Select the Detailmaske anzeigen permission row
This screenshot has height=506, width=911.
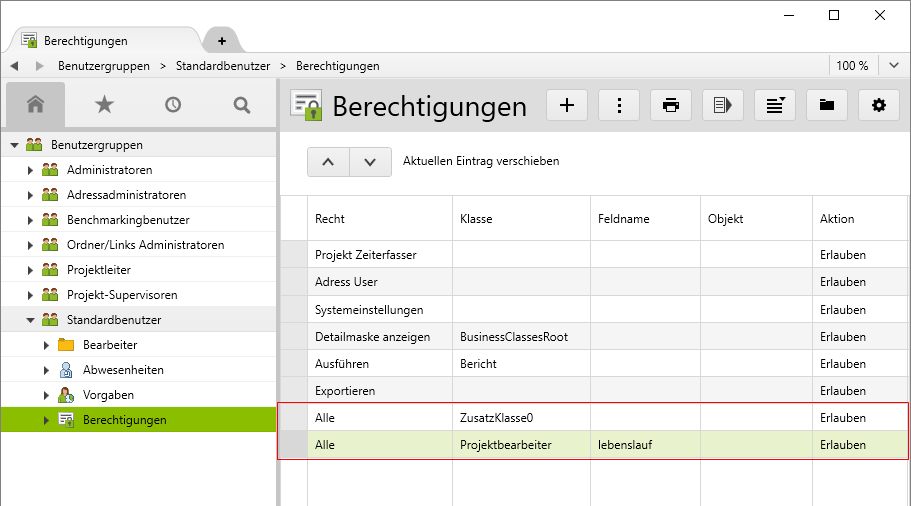372,337
